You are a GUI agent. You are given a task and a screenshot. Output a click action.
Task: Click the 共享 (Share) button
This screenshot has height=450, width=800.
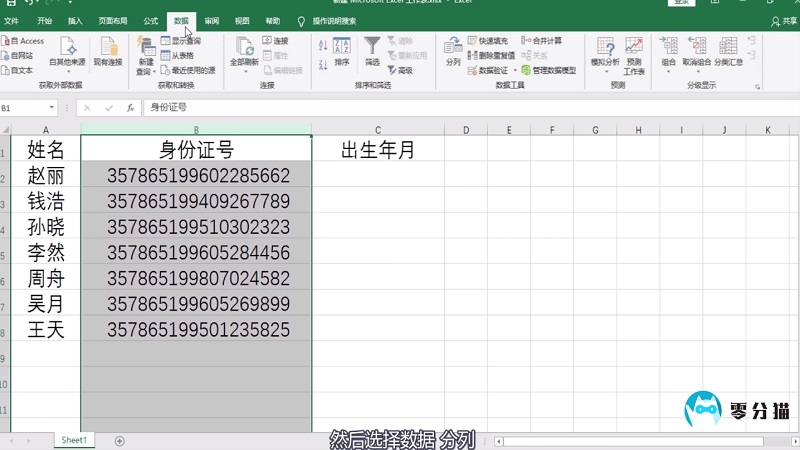click(783, 20)
